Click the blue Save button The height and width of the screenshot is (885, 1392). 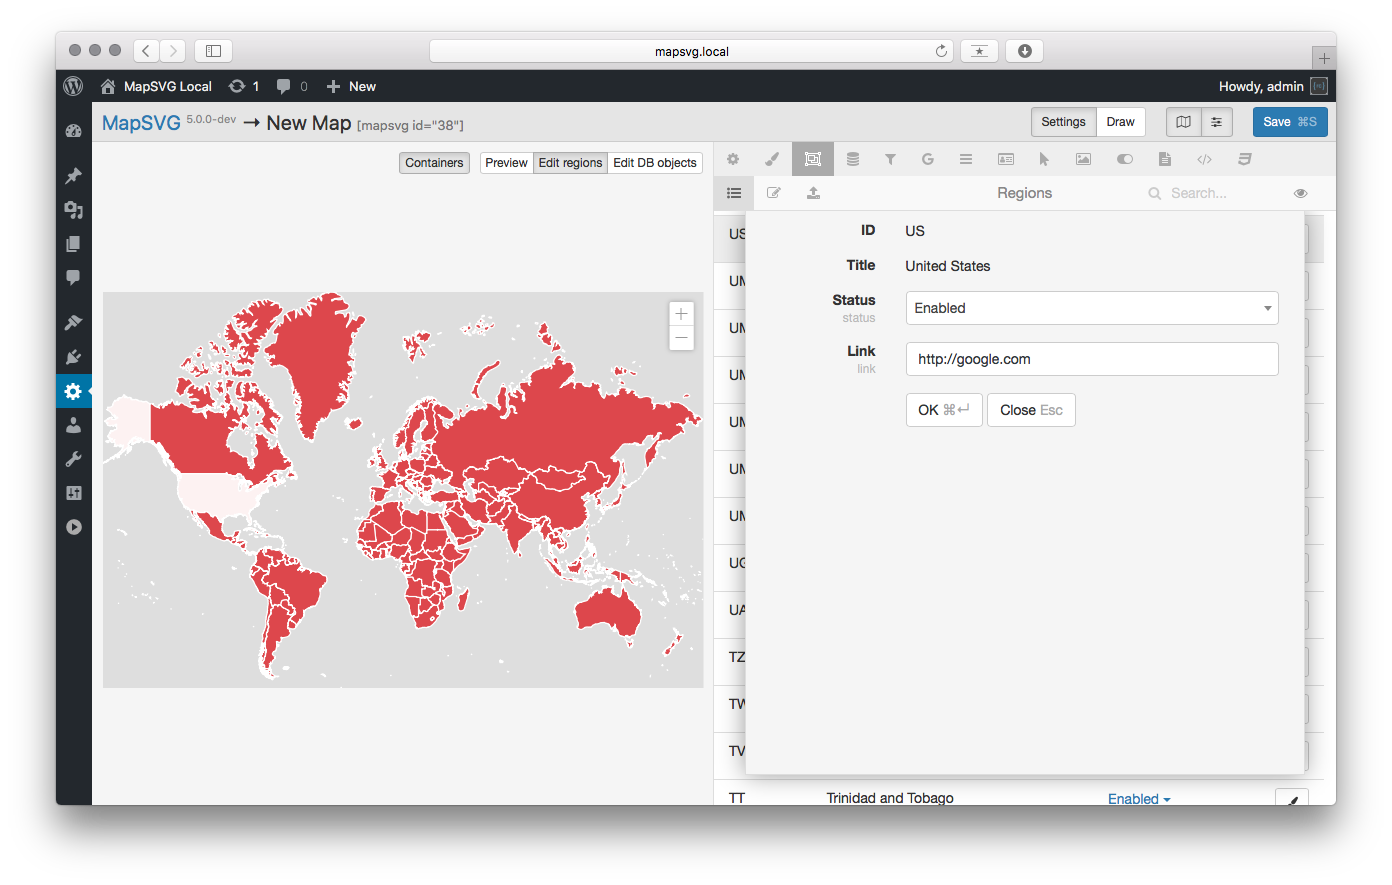(x=1290, y=122)
